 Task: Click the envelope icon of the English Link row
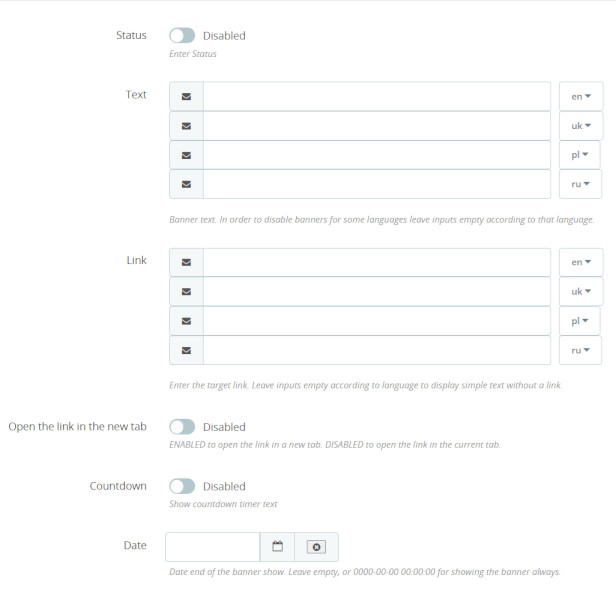(186, 262)
